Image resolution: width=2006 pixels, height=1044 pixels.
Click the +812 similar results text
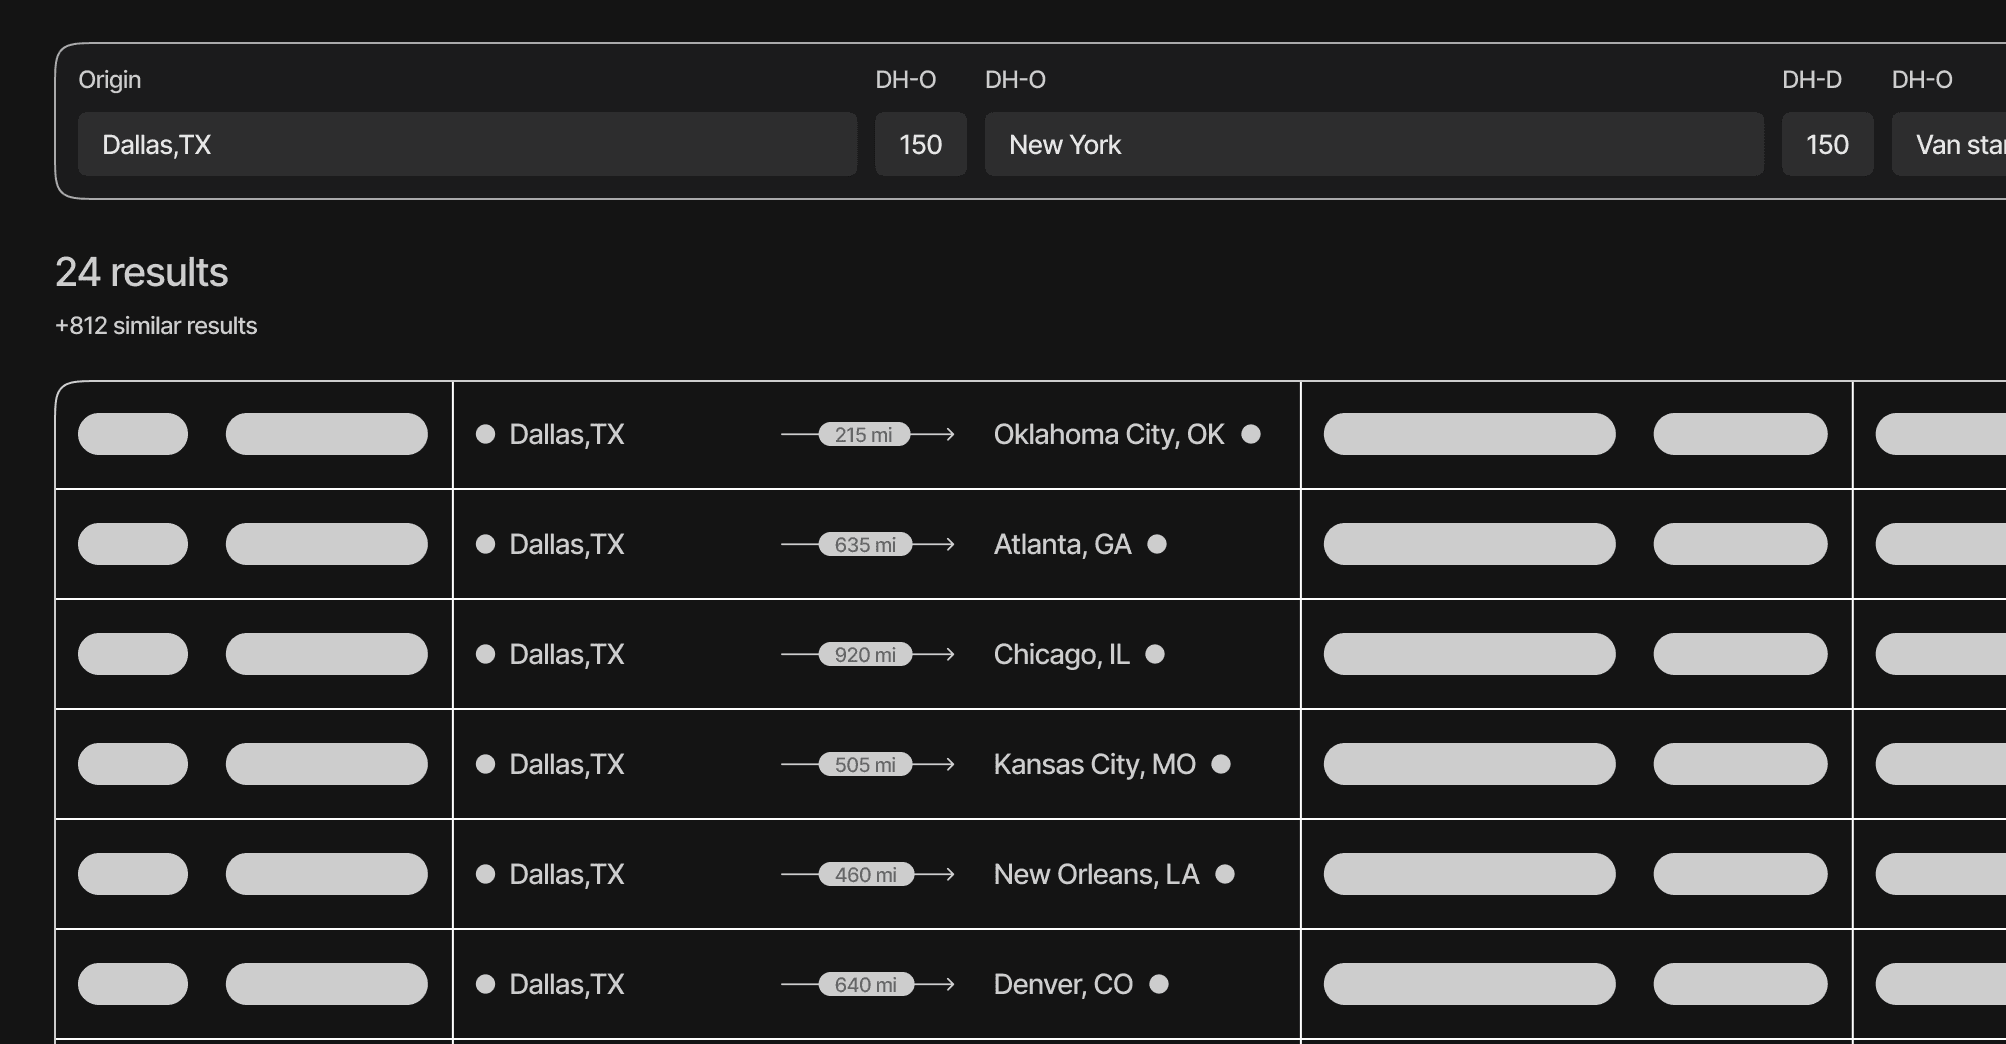pyautogui.click(x=156, y=326)
